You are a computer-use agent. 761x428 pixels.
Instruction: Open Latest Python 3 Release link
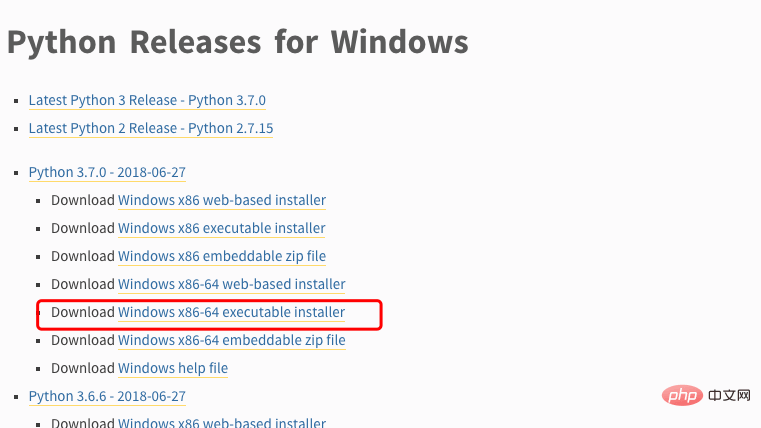147,100
